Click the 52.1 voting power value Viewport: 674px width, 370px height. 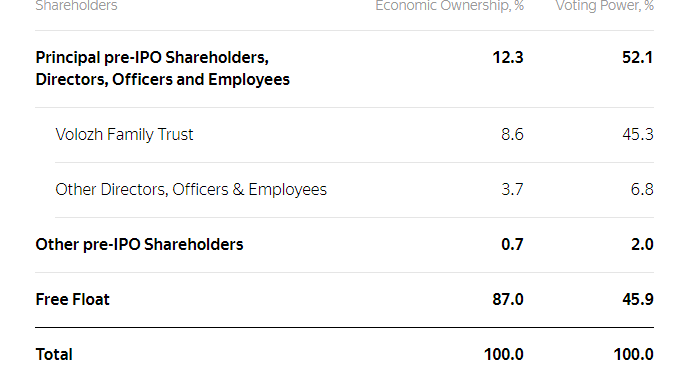coord(638,58)
